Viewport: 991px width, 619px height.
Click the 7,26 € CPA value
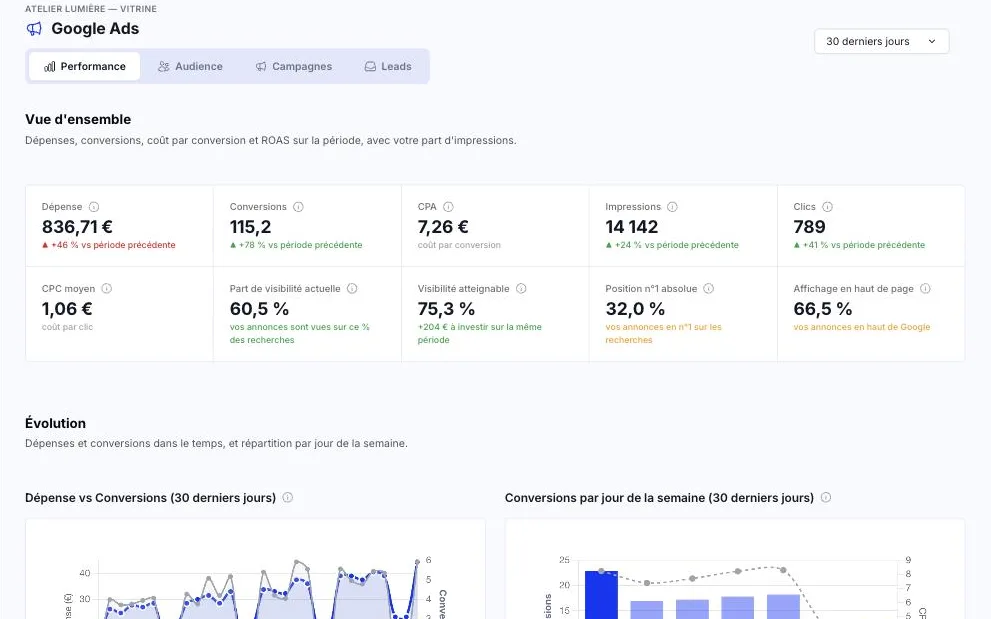pos(443,226)
